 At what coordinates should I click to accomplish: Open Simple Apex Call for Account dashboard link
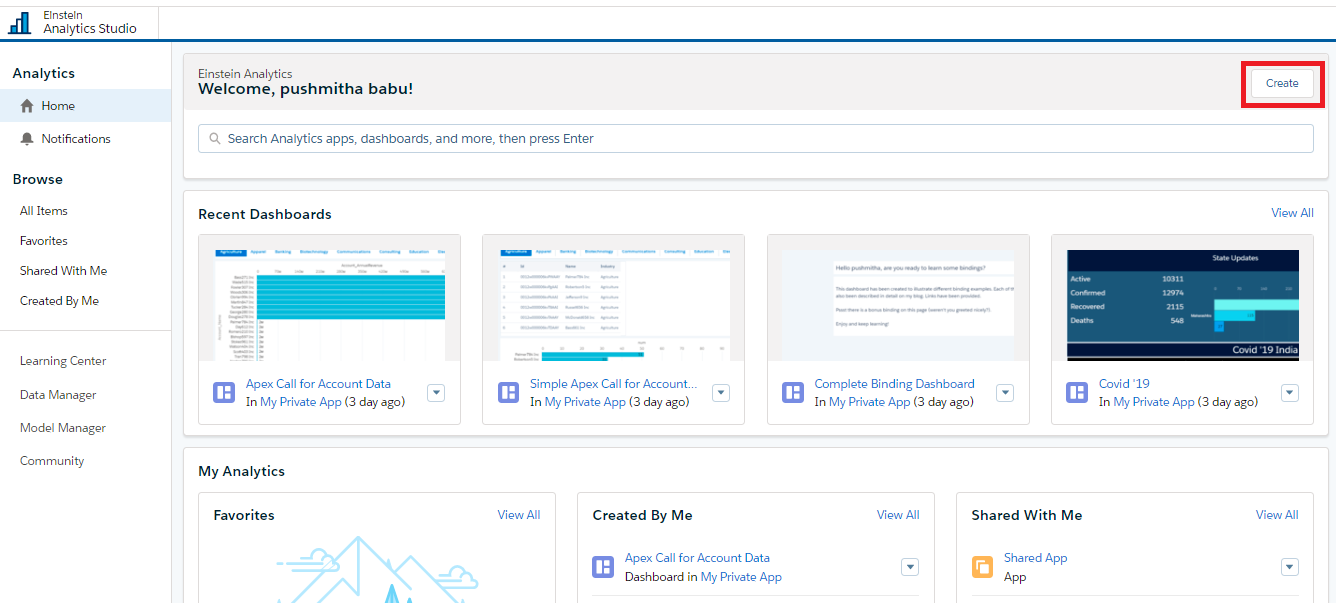click(x=613, y=384)
